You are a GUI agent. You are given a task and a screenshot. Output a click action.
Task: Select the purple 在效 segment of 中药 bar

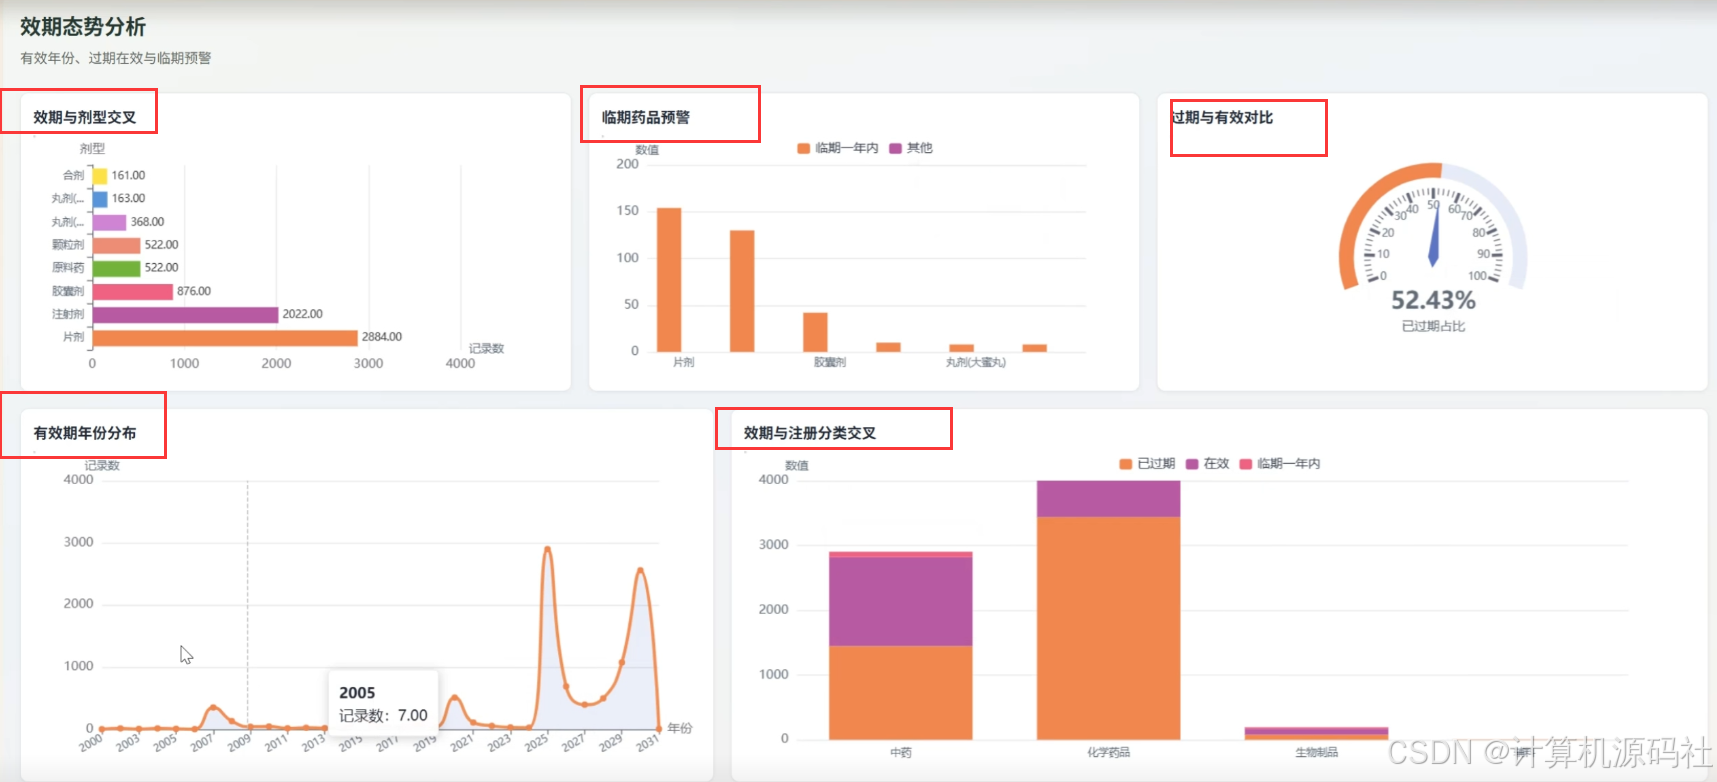(x=900, y=601)
